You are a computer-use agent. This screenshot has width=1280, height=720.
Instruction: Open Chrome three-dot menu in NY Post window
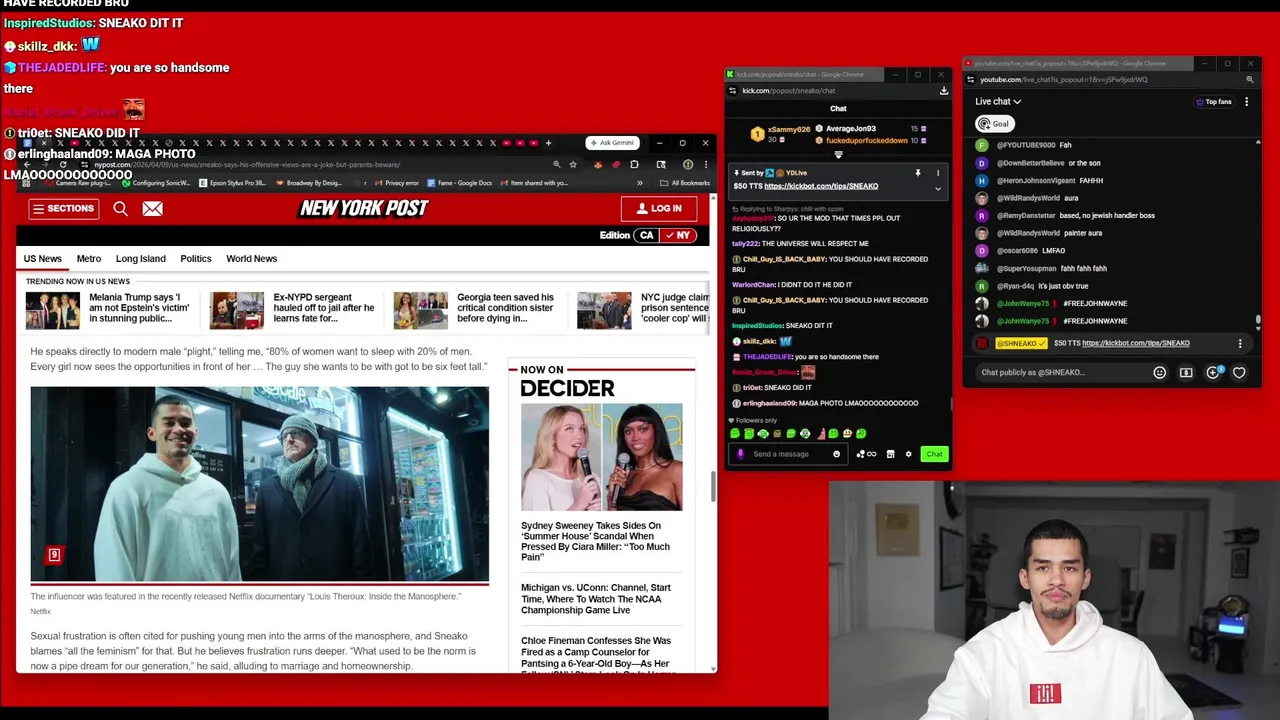pos(706,165)
